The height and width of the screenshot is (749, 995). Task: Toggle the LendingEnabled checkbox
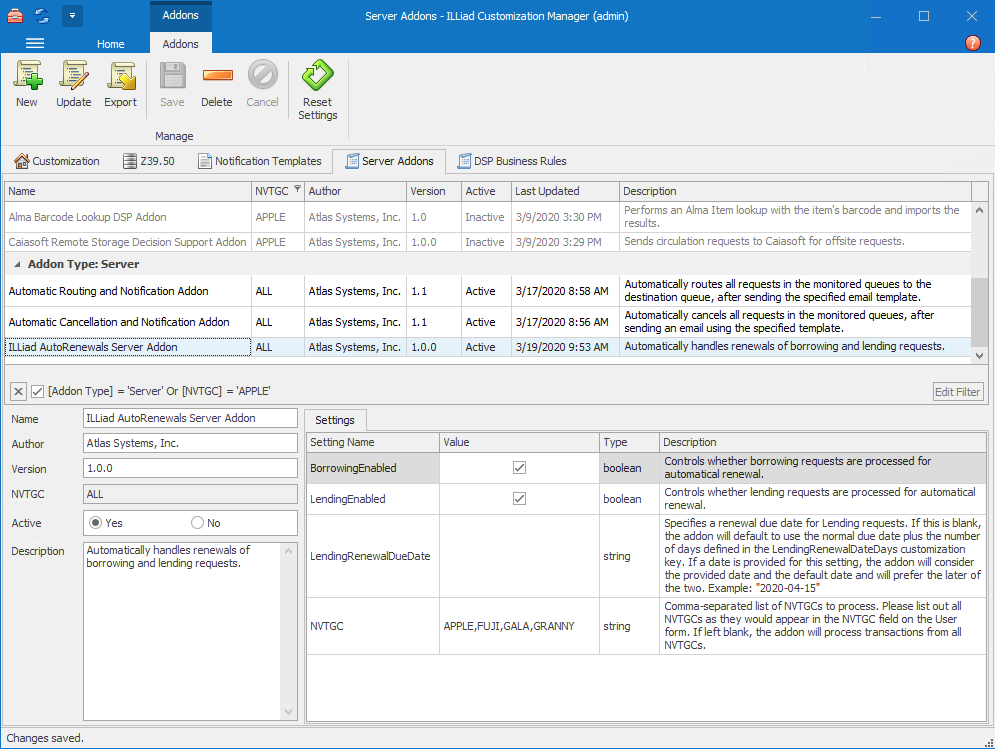pos(519,499)
